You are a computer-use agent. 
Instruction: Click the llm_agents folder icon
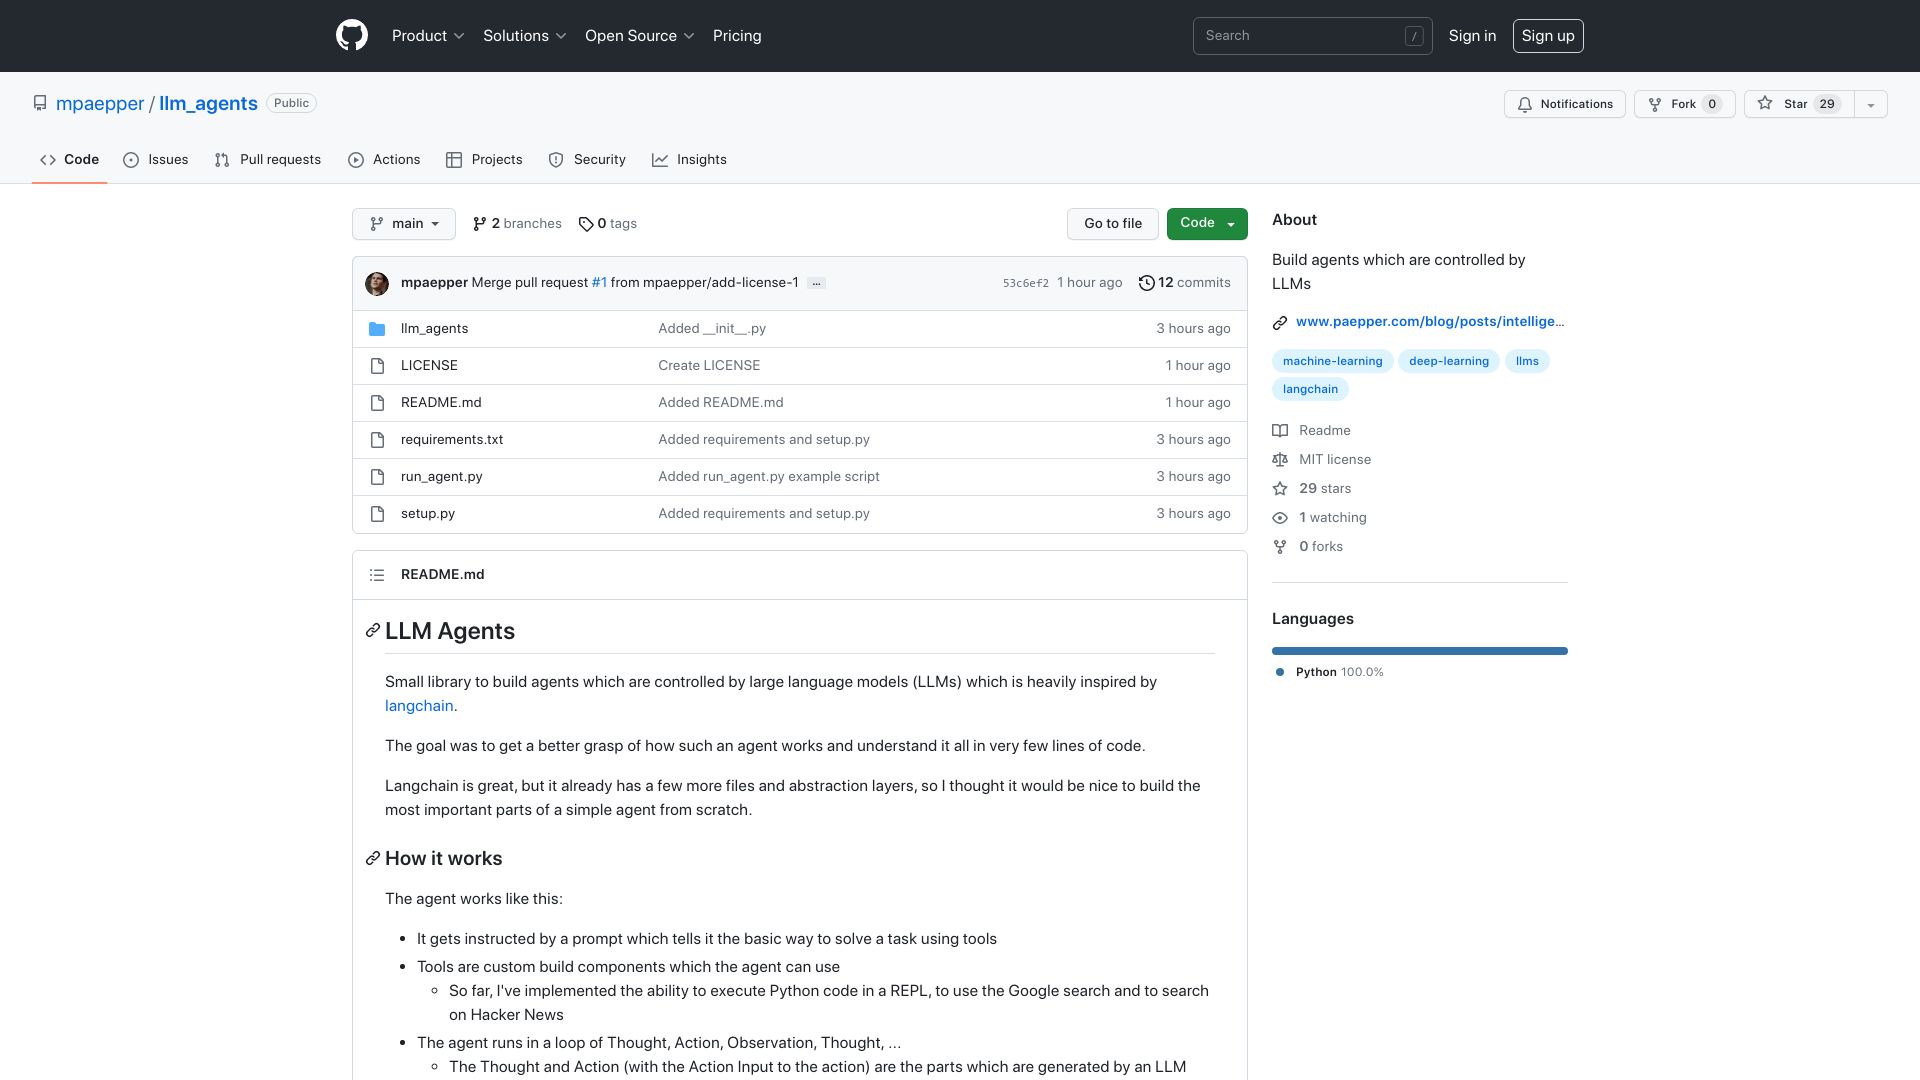377,329
